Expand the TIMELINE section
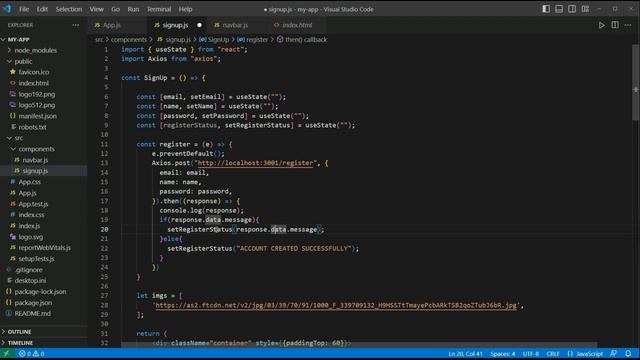Screen dimensions: 640x360 point(20,343)
